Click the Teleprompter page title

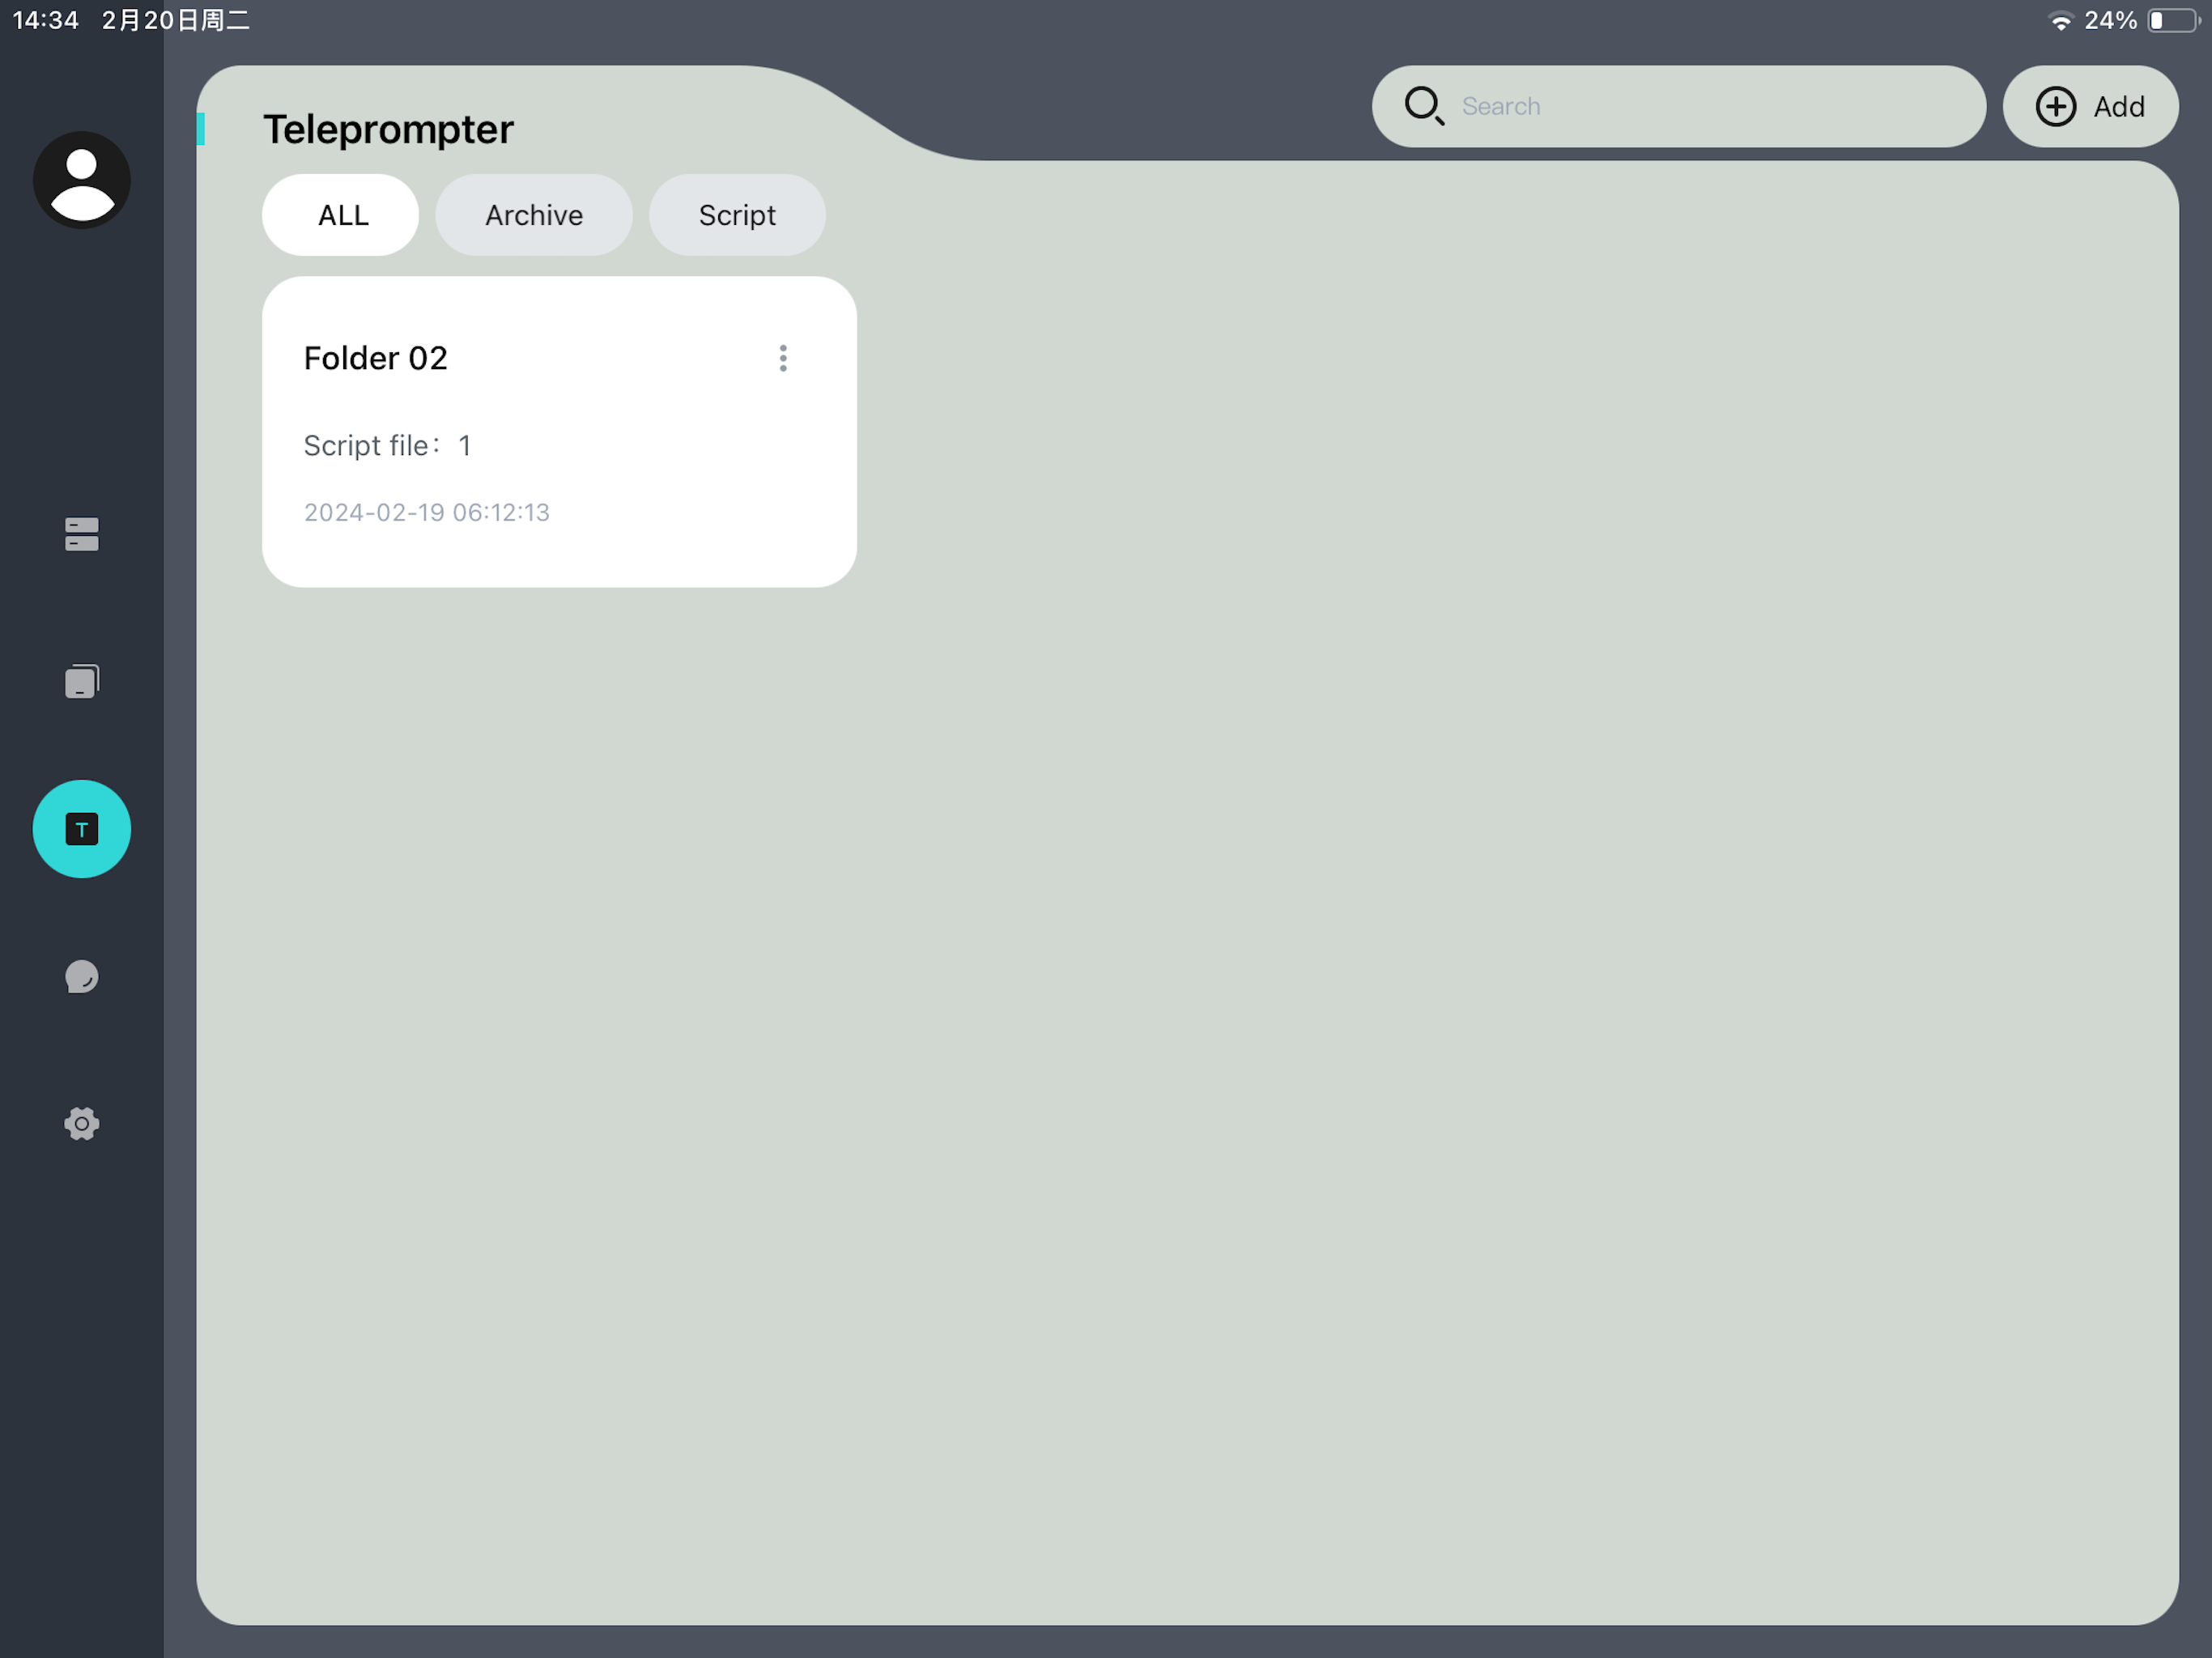click(x=388, y=129)
